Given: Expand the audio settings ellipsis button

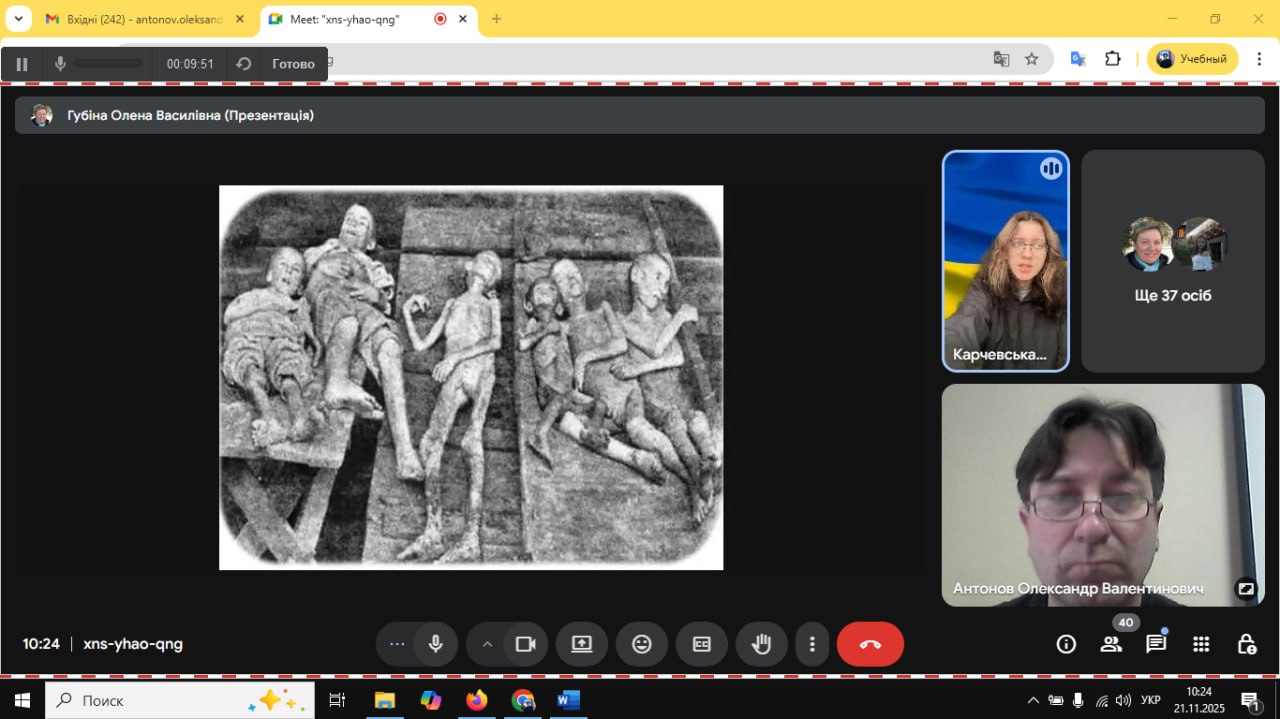Looking at the screenshot, I should [x=397, y=644].
